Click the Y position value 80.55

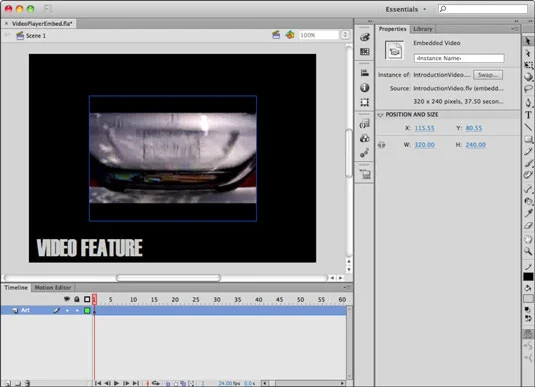(474, 128)
